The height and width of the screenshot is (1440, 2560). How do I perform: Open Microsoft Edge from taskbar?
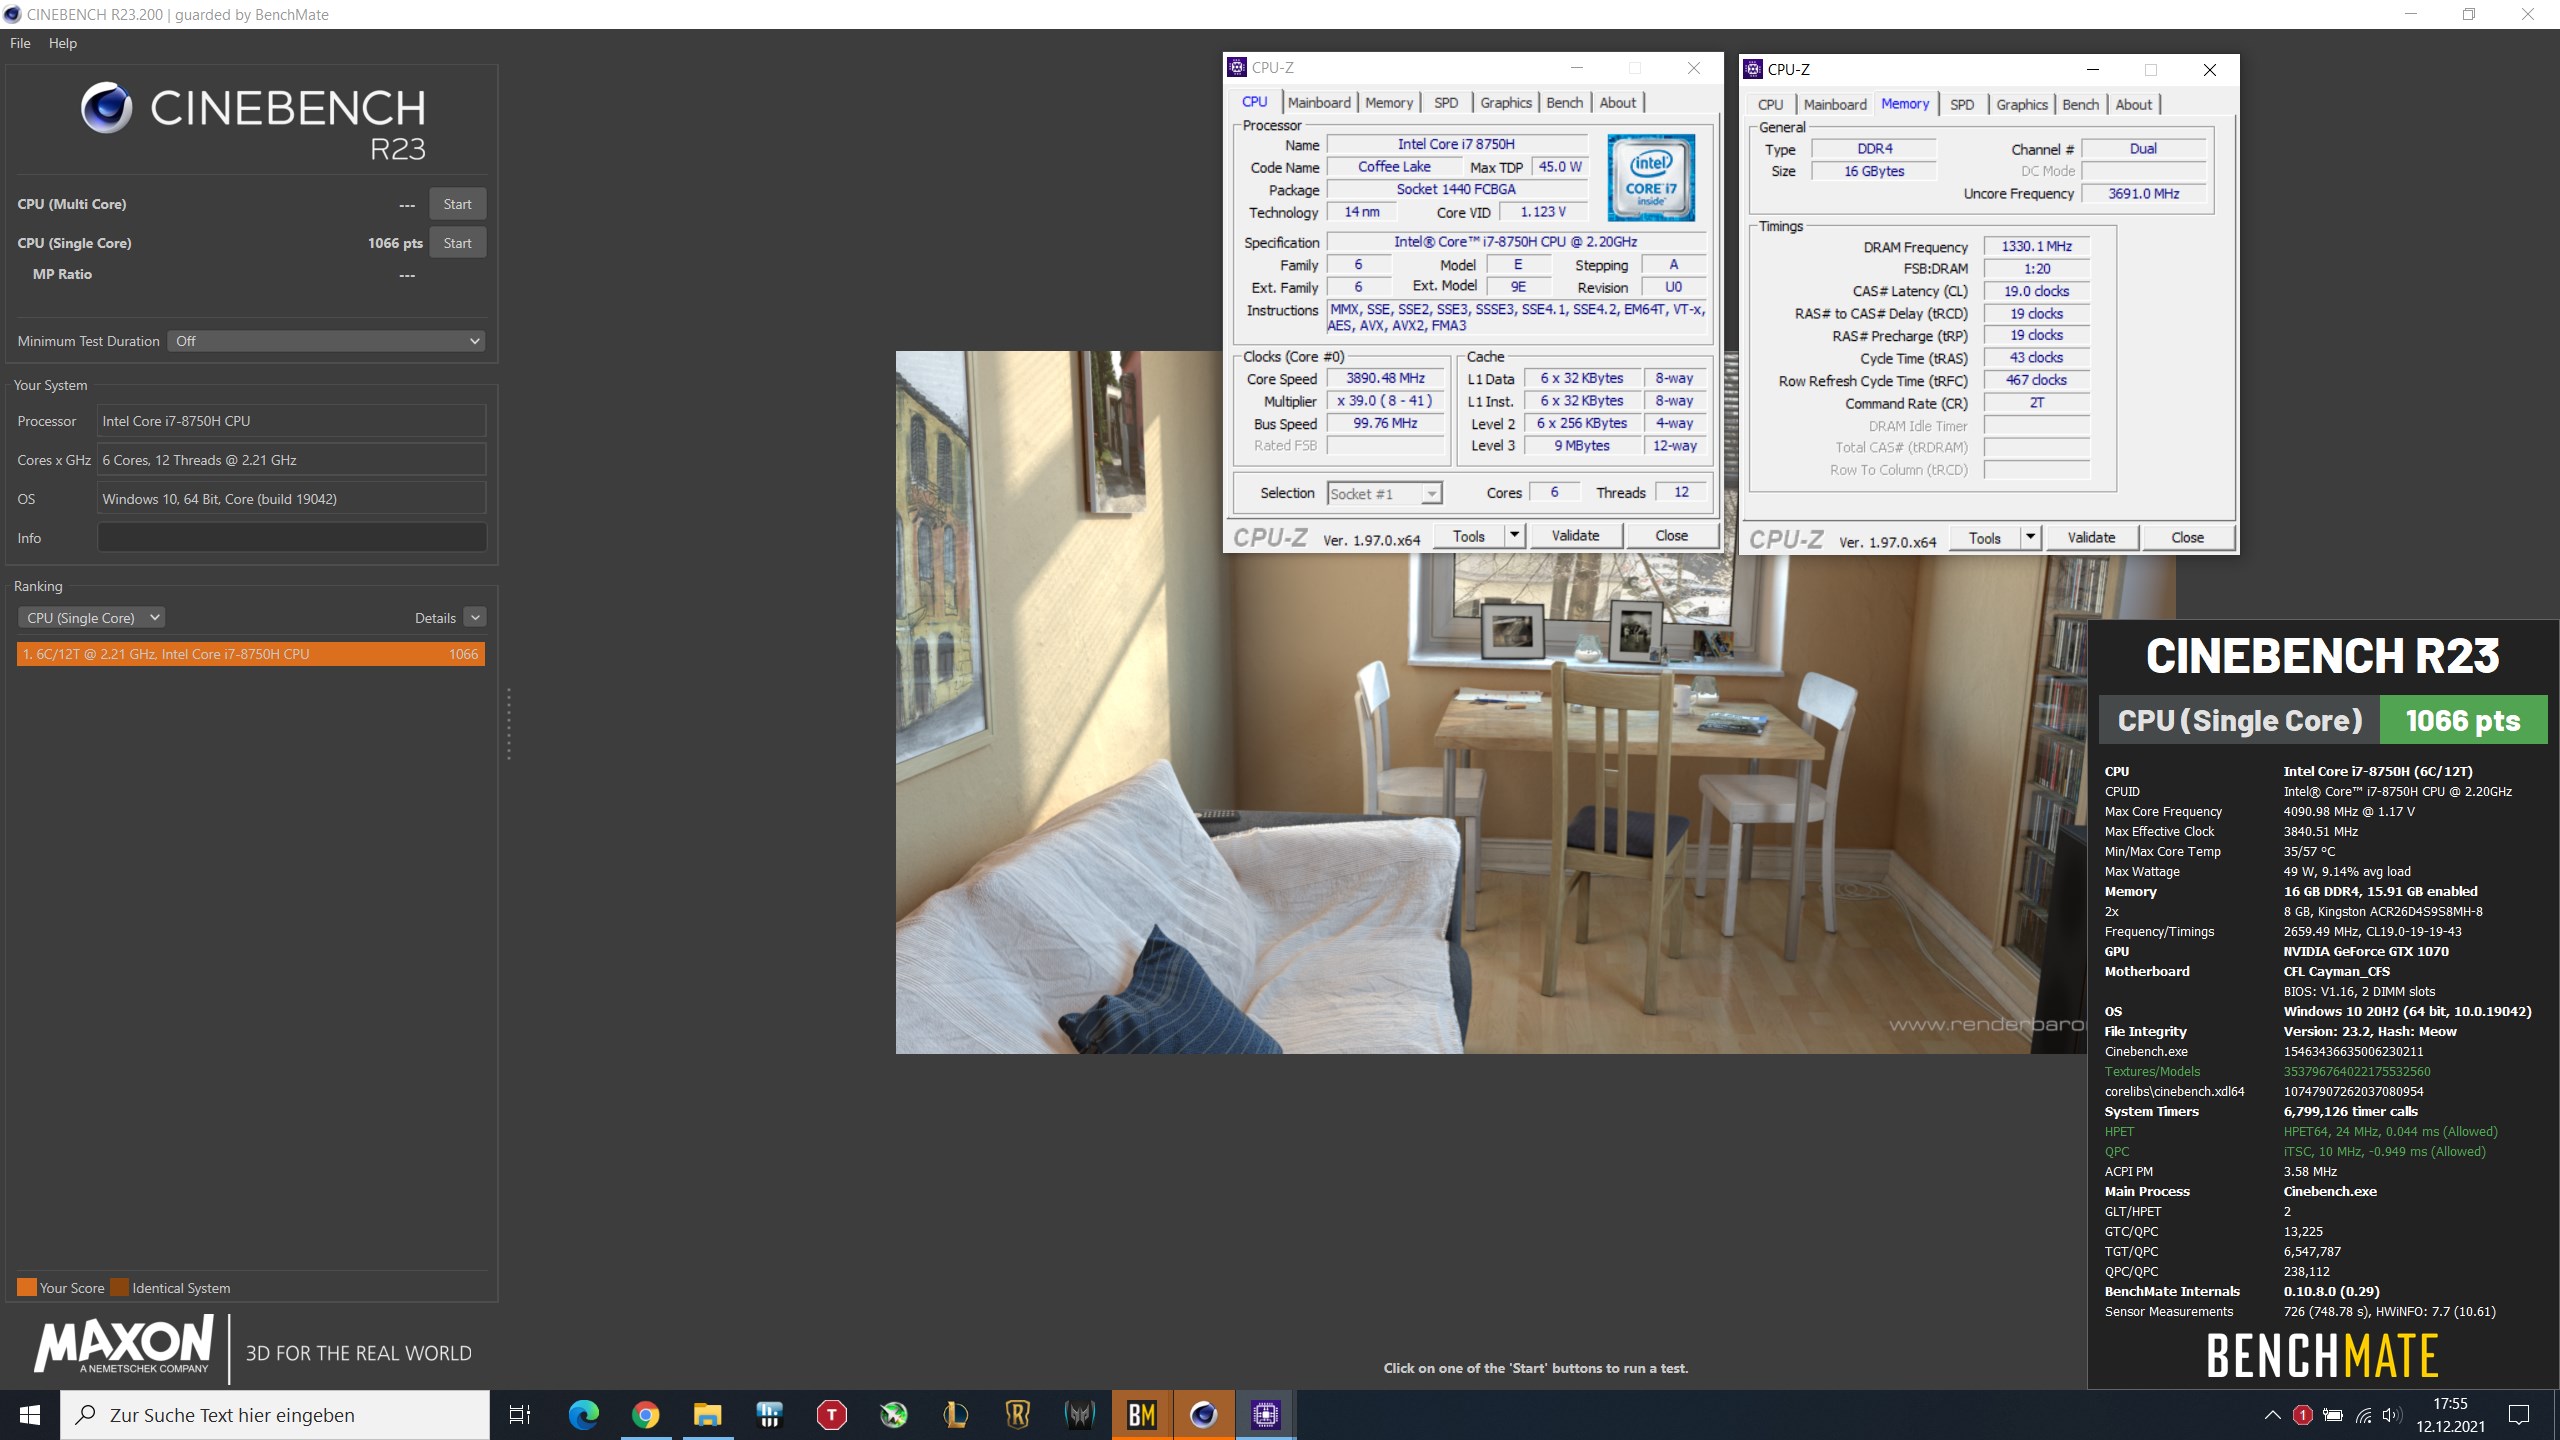tap(584, 1415)
